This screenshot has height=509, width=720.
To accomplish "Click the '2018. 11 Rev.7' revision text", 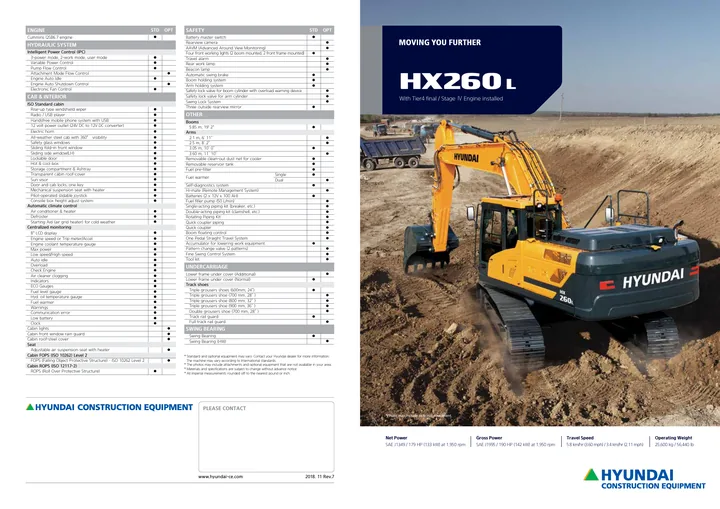I will (x=320, y=476).
